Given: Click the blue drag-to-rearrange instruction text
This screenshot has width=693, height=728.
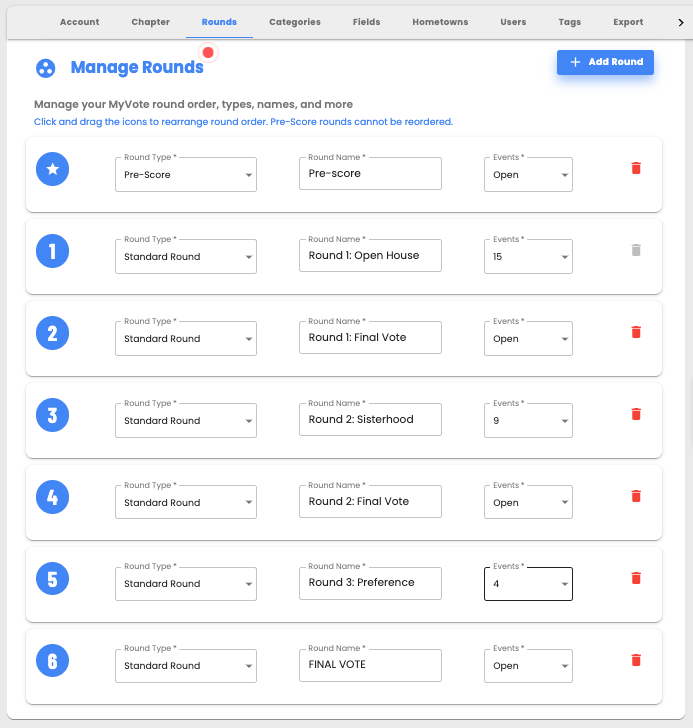Looking at the screenshot, I should pyautogui.click(x=243, y=122).
